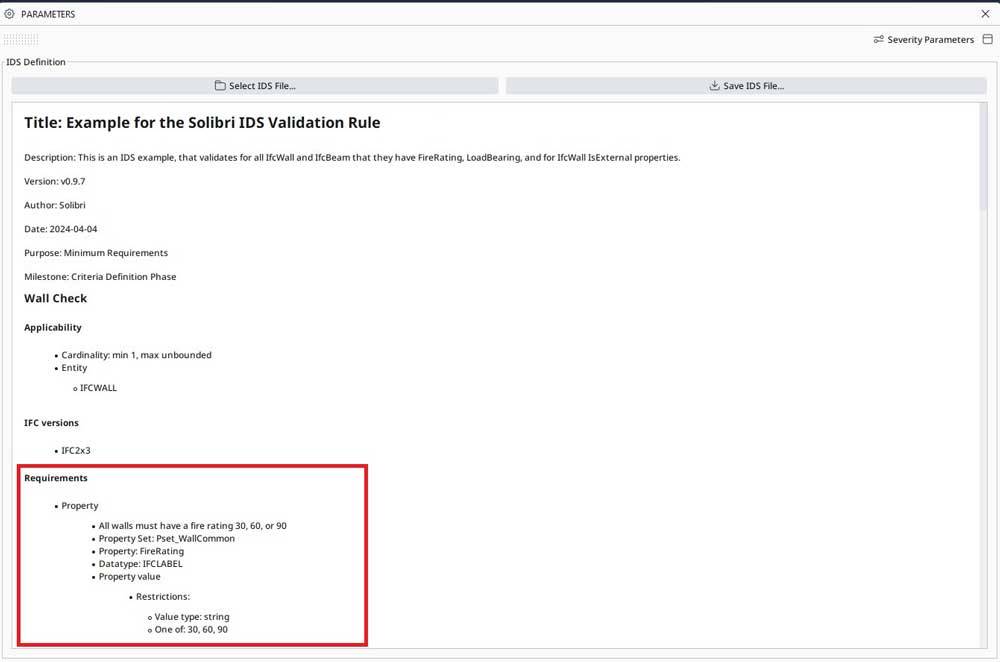Click the 'Restrictions:' bullet
The width and height of the screenshot is (1000, 662).
pos(163,597)
